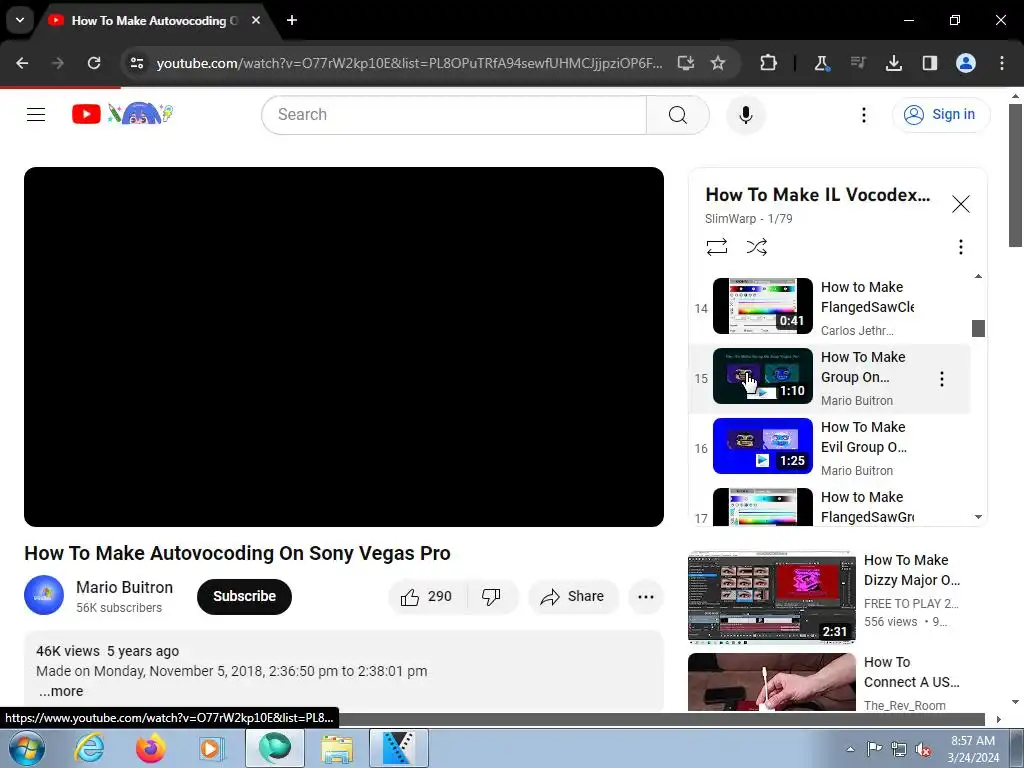Open Chrome Labs flask icon
Screen dimensions: 1024x768
click(821, 63)
